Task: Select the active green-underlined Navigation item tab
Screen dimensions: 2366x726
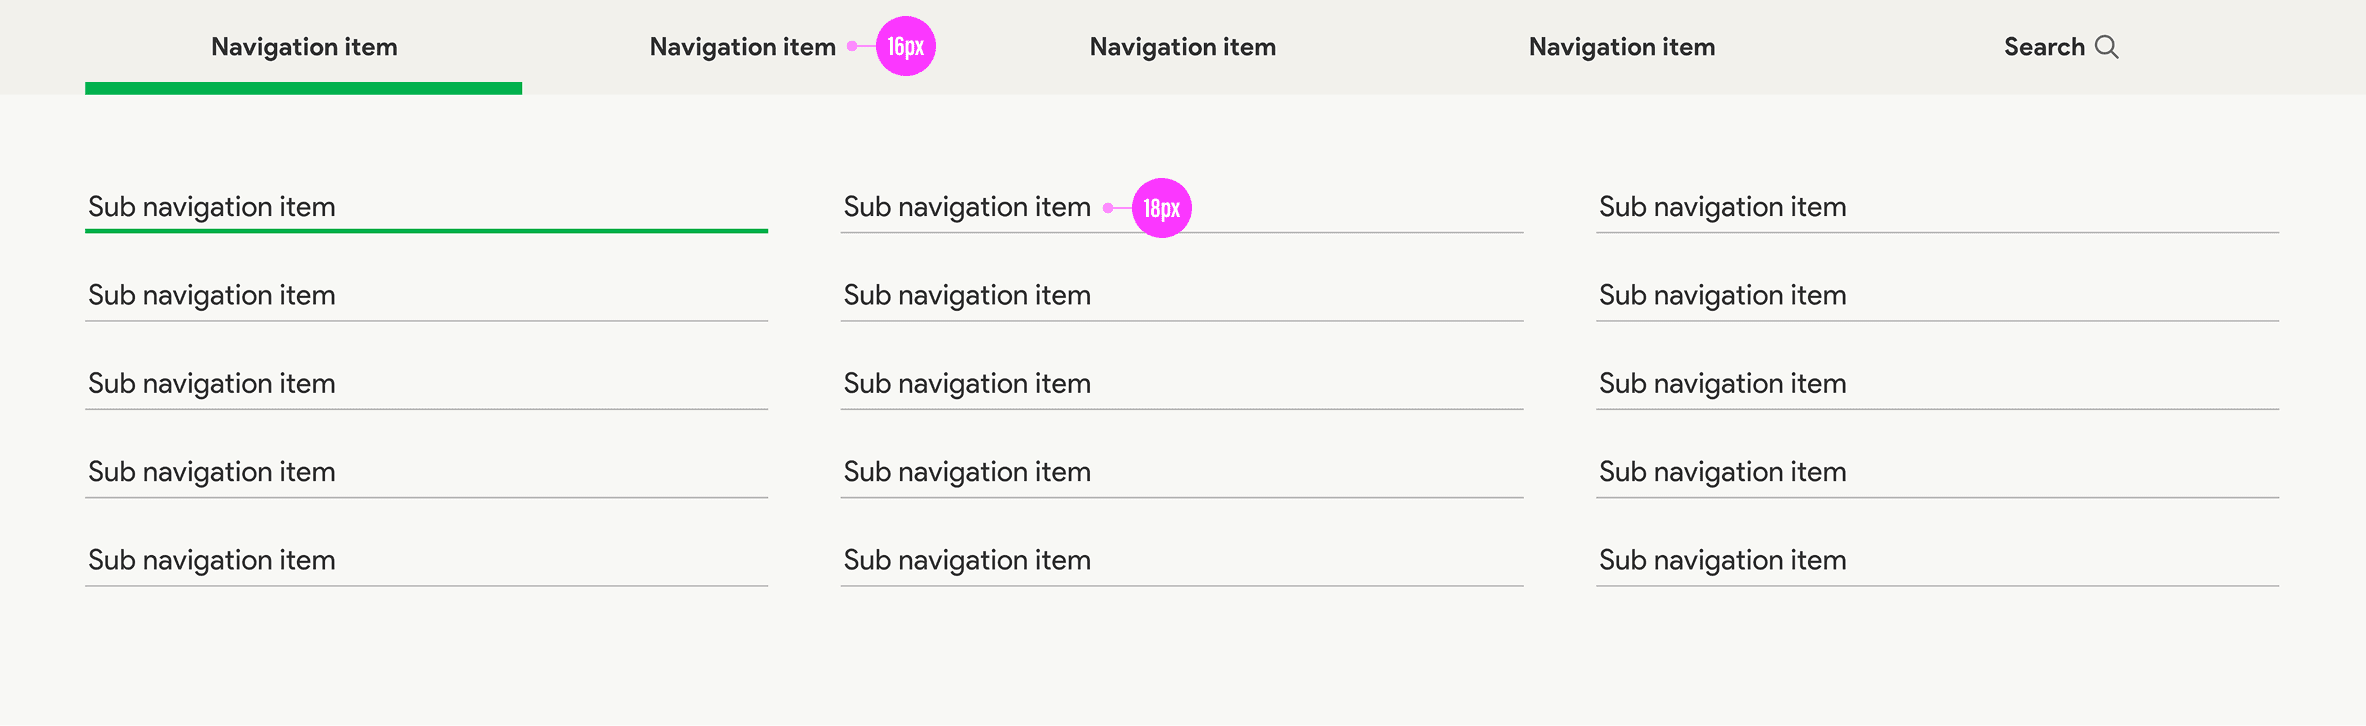Action: pos(304,47)
